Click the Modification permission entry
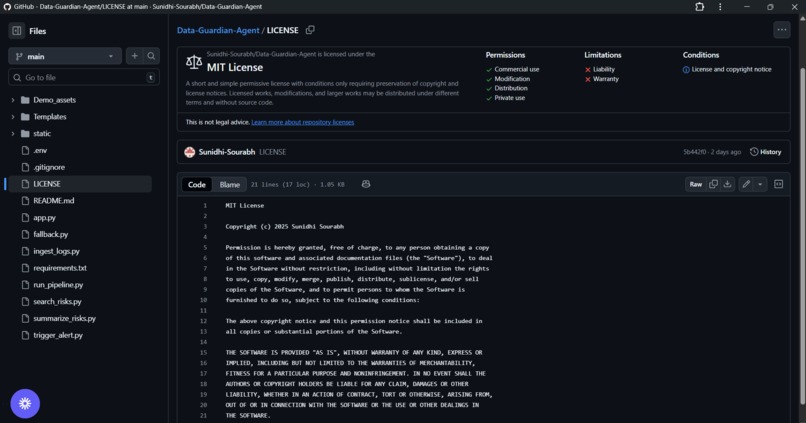Viewport: 806px width, 423px height. pos(508,79)
